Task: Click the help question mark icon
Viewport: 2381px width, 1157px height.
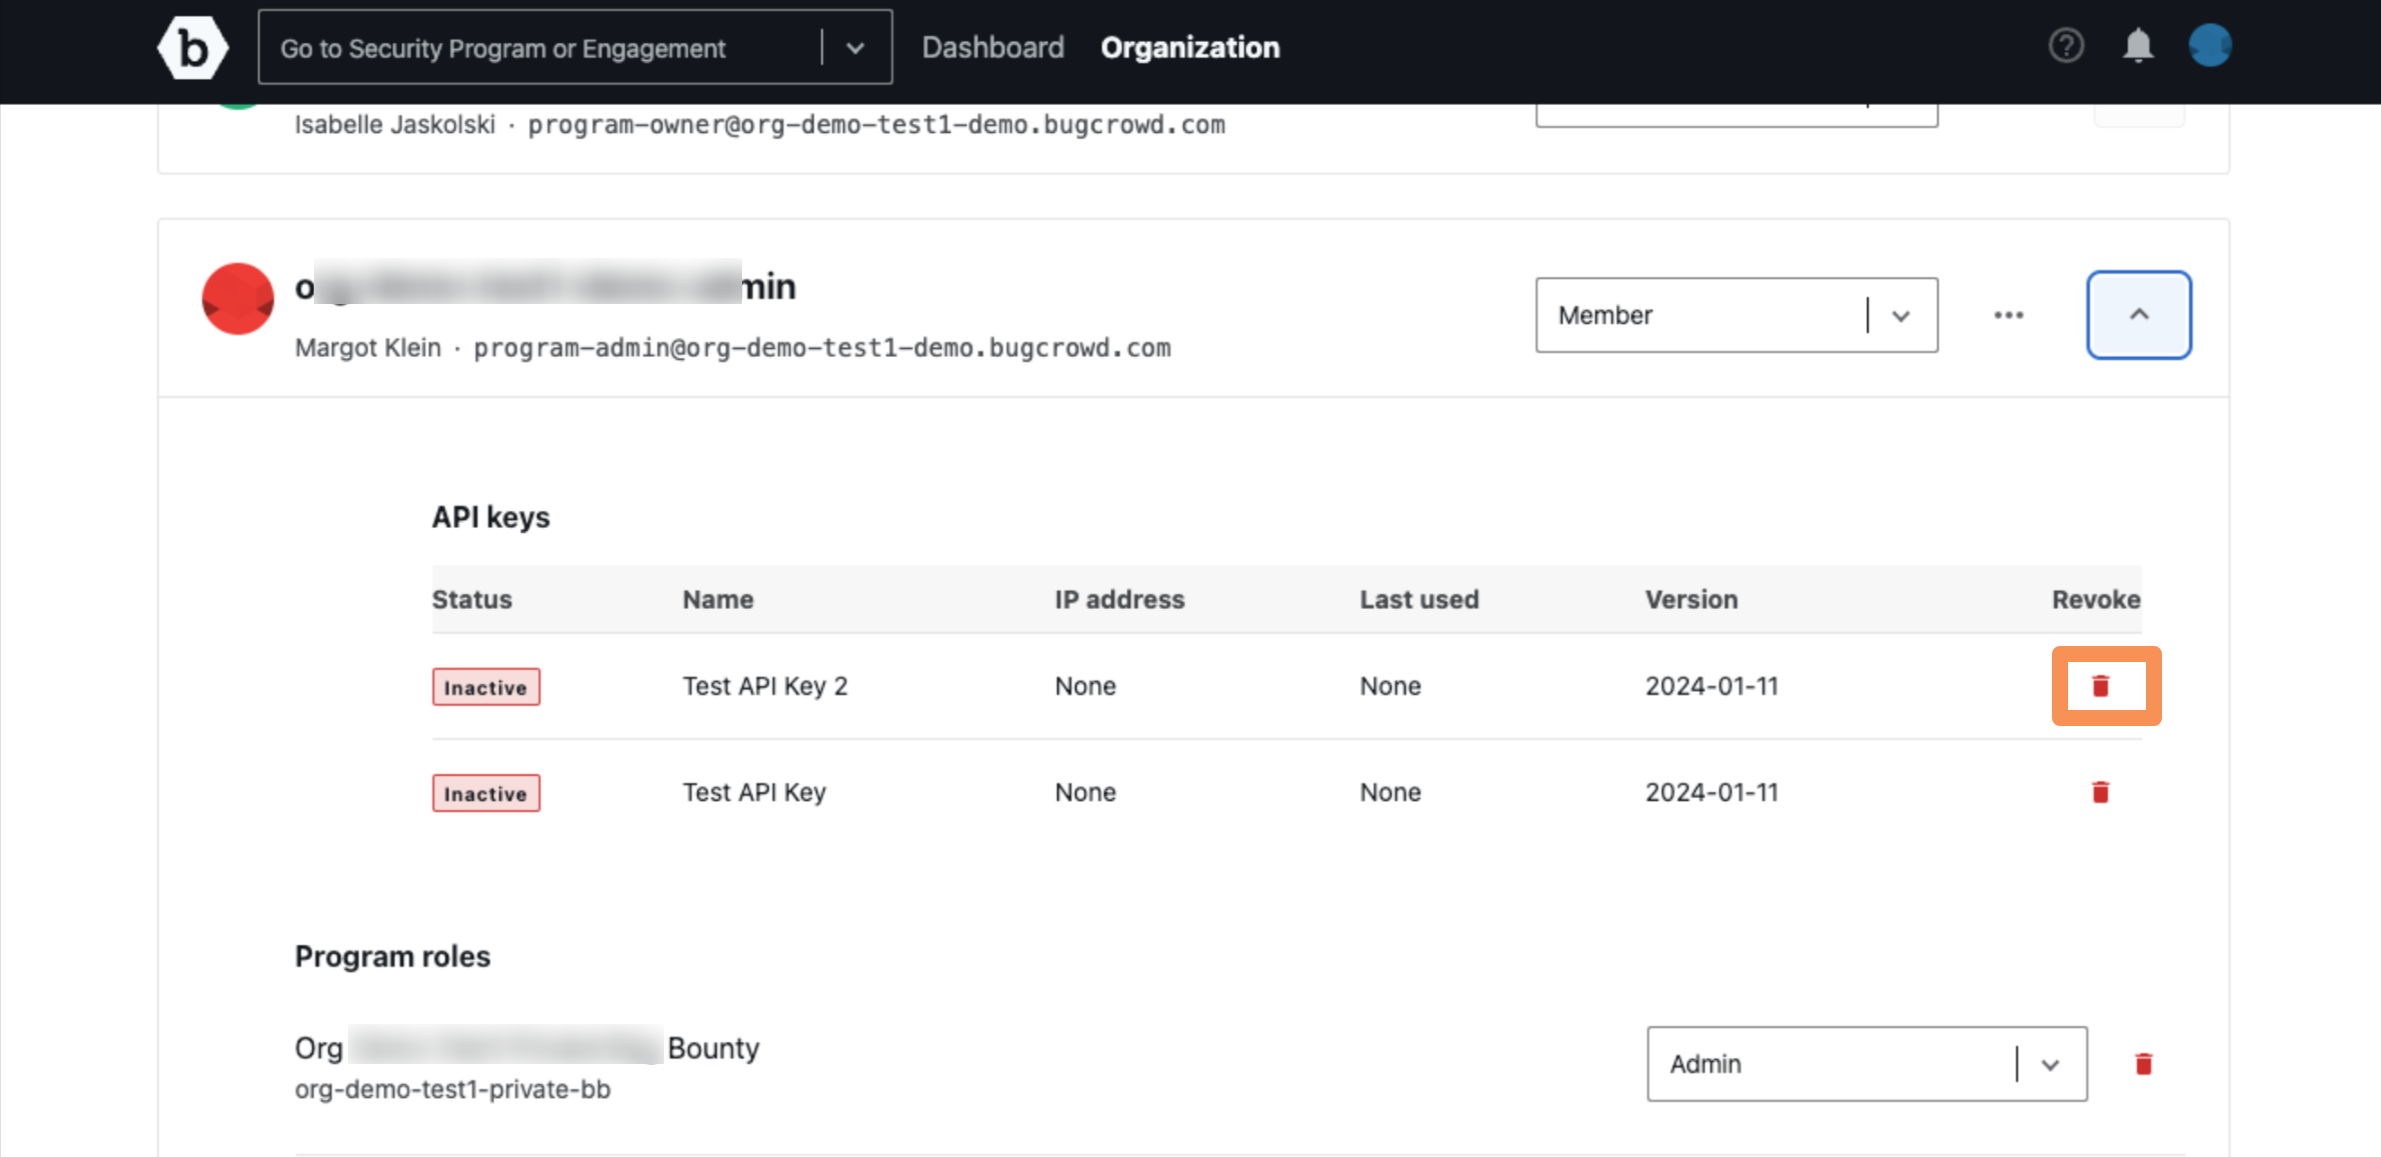Action: tap(2068, 46)
